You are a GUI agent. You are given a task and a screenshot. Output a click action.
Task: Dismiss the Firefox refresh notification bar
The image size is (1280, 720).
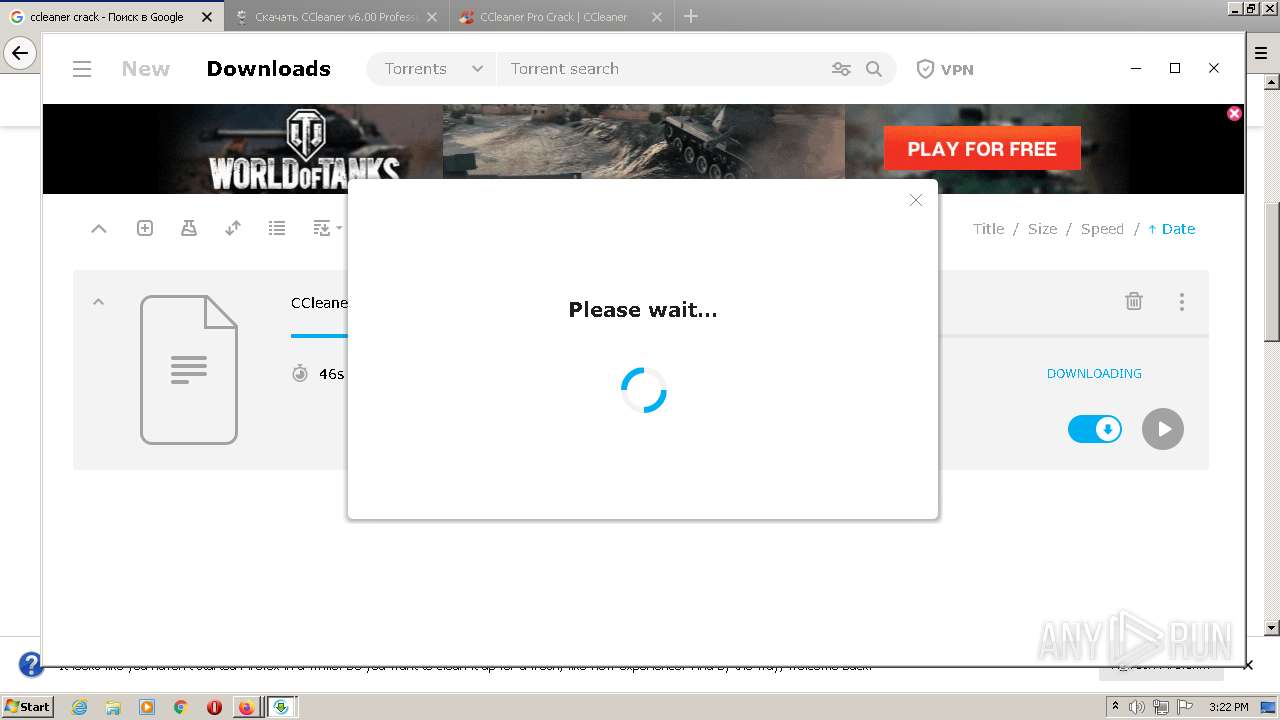point(1248,665)
